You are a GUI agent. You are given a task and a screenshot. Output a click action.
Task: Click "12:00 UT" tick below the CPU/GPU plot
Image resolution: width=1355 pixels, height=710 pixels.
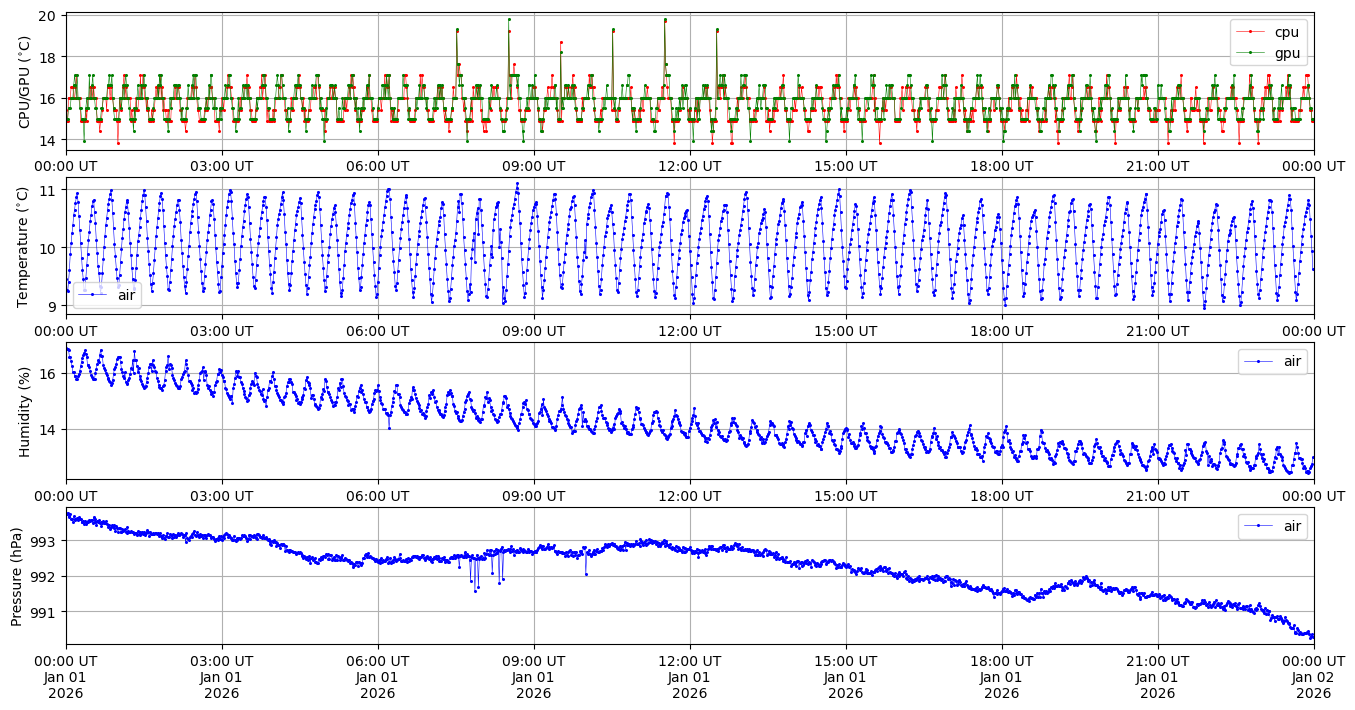(x=689, y=166)
